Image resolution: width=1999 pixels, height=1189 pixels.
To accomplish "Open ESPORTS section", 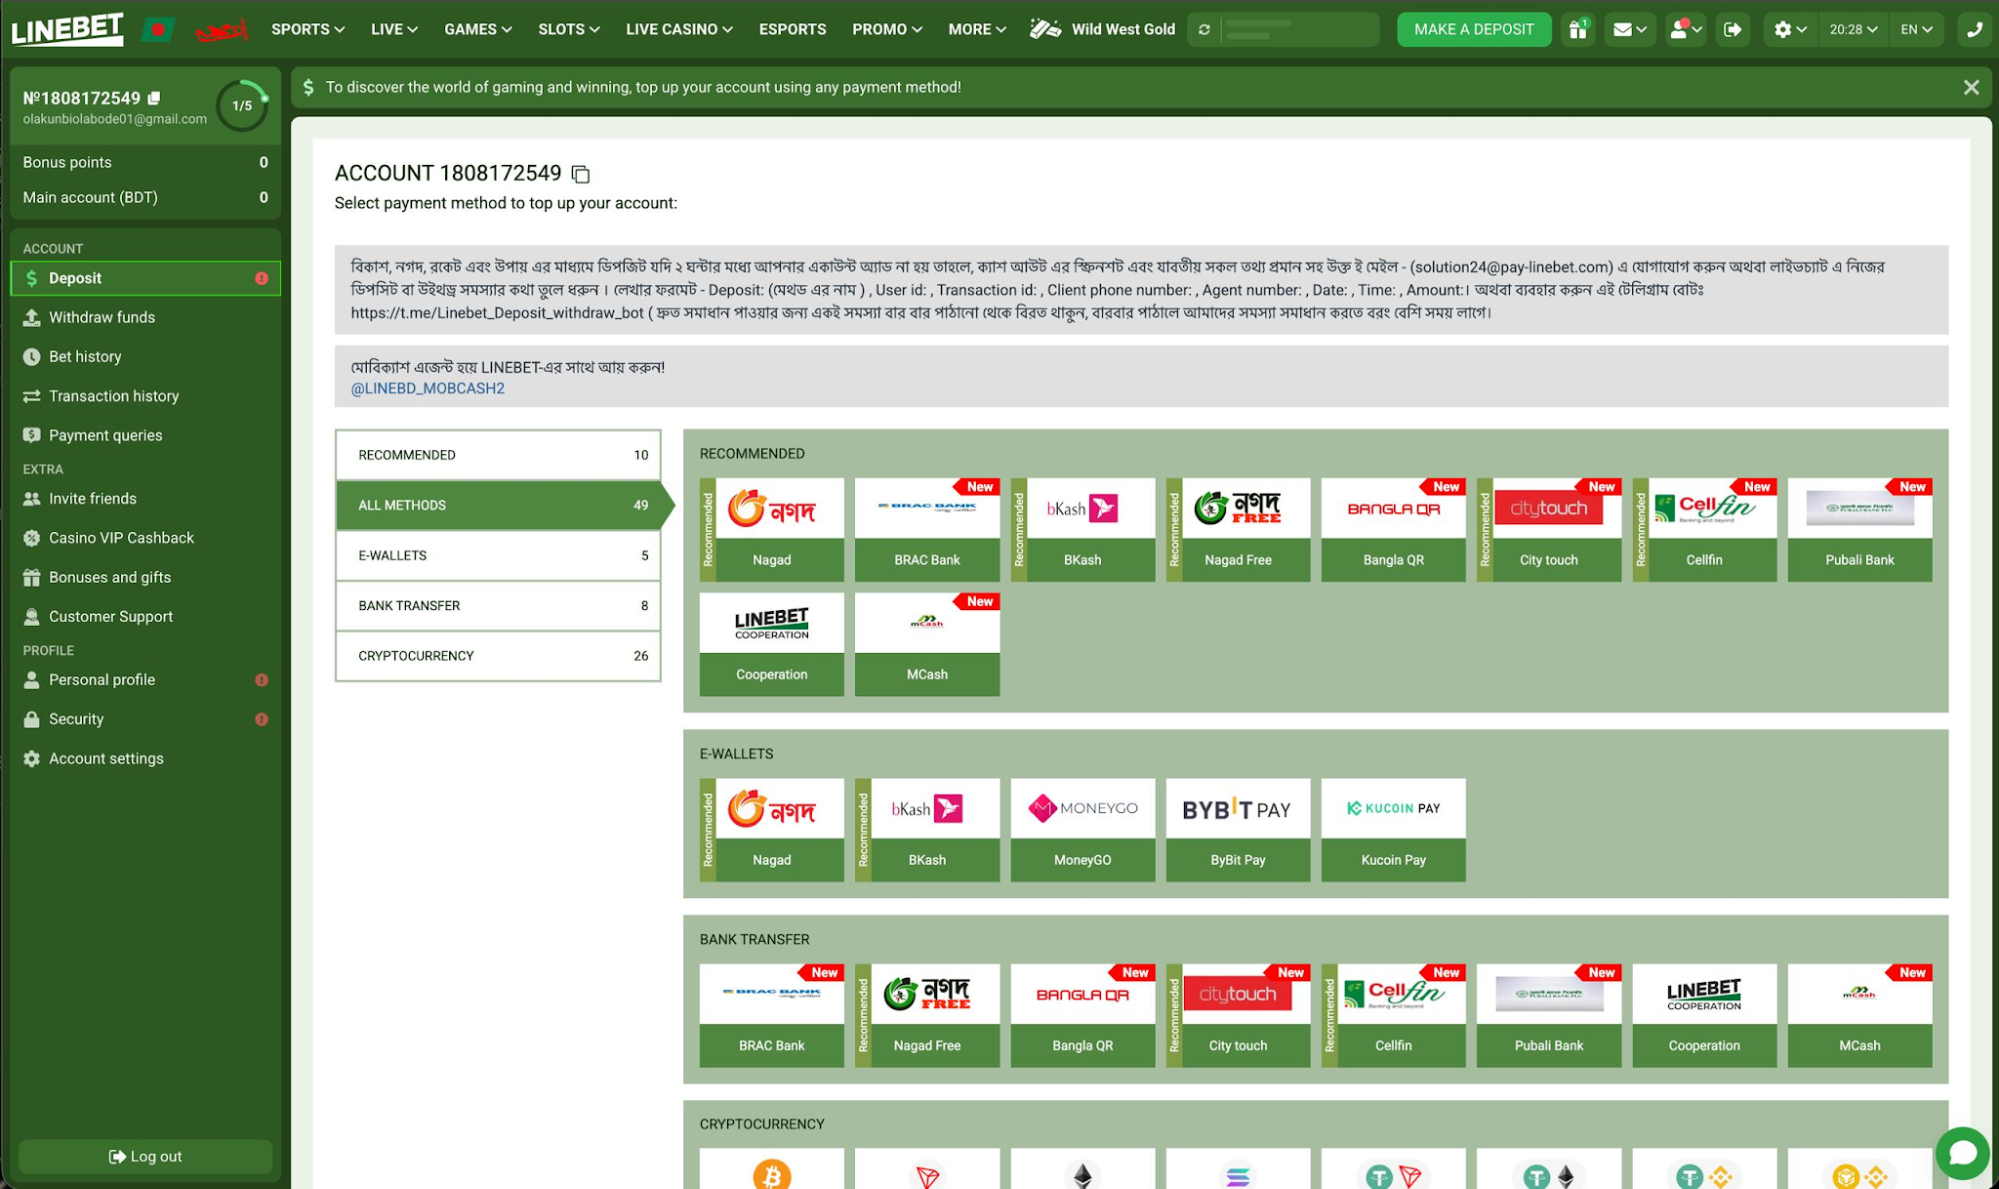I will click(792, 30).
